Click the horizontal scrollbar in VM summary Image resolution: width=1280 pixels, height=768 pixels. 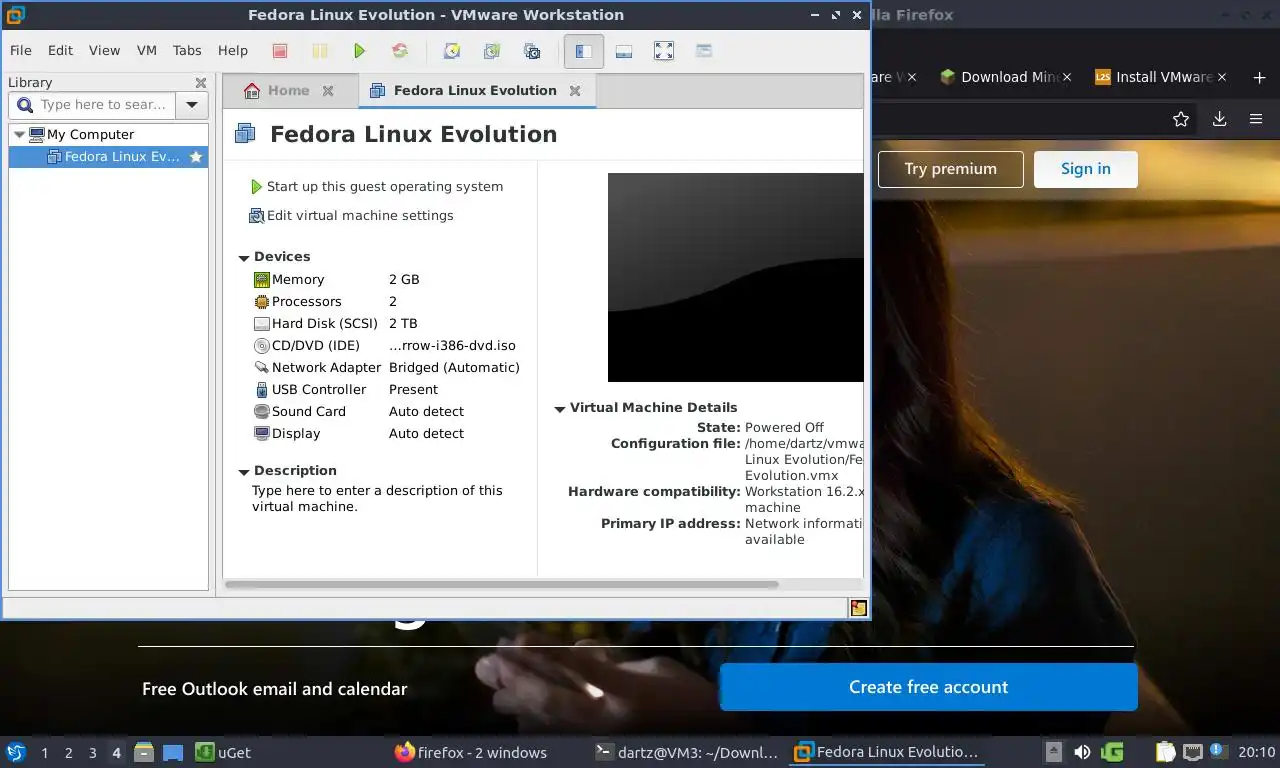502,584
